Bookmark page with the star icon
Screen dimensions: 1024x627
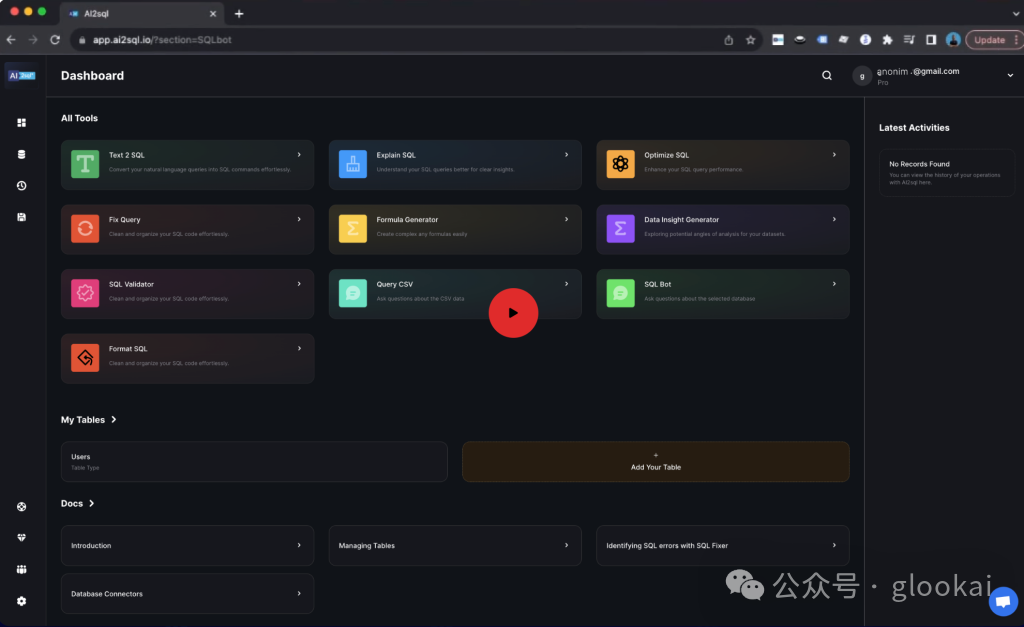point(750,40)
